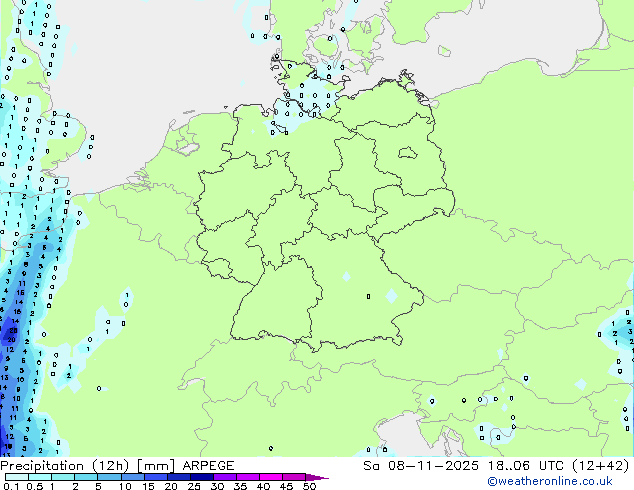Pick the 1–2 mm legend swatch

(63, 477)
